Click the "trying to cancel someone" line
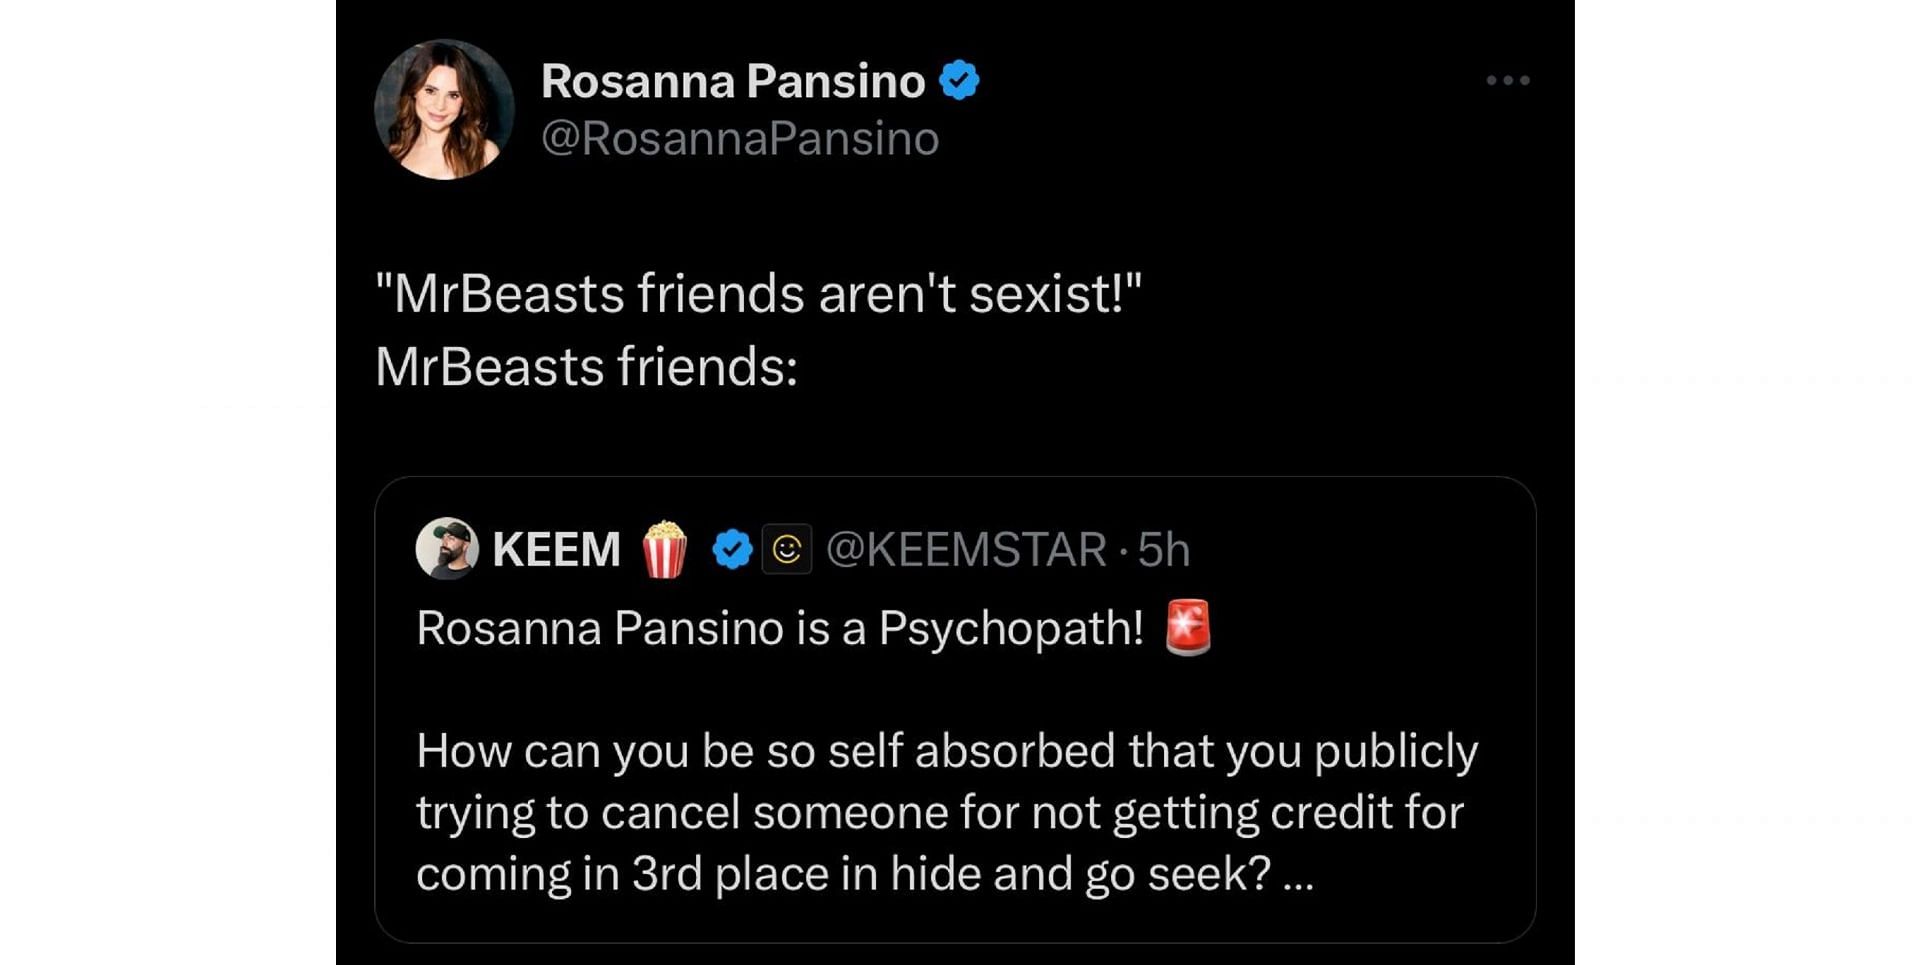Screen dimensions: 1920x965 click(939, 812)
